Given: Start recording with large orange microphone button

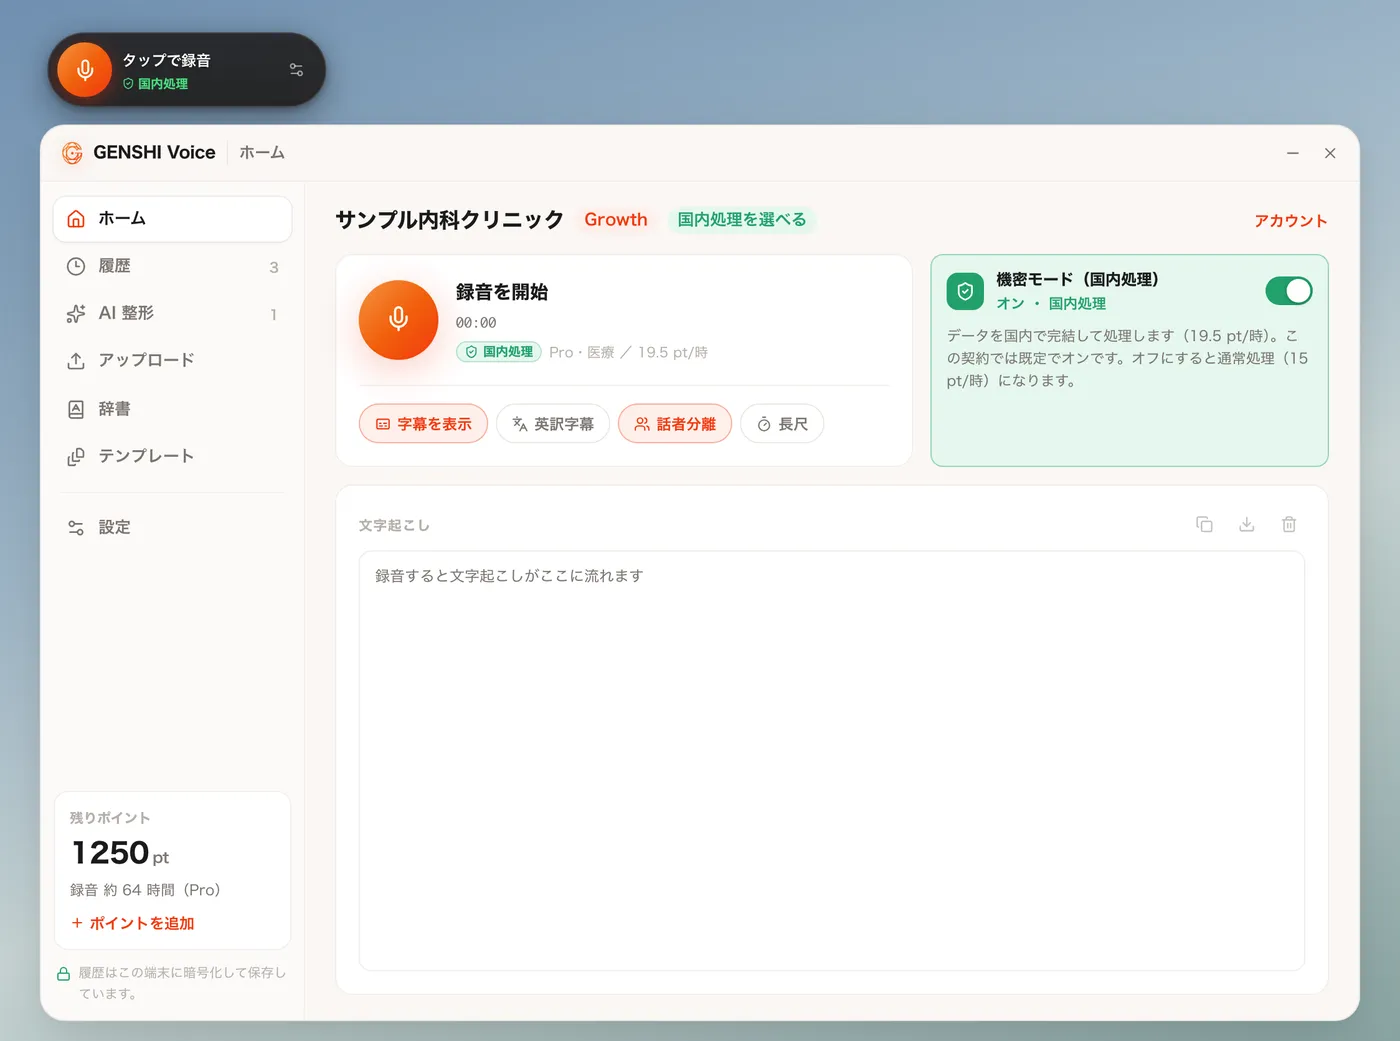Looking at the screenshot, I should (x=398, y=320).
